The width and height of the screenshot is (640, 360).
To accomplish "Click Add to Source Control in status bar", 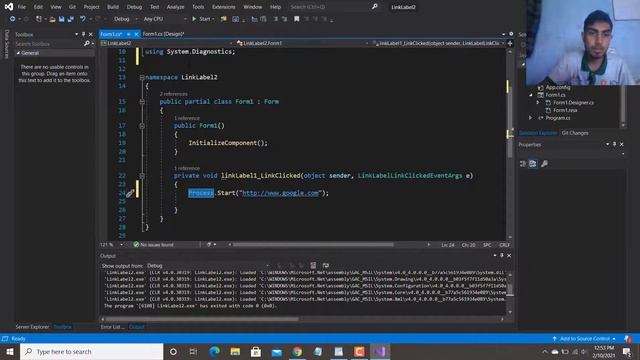I will pyautogui.click(x=584, y=338).
